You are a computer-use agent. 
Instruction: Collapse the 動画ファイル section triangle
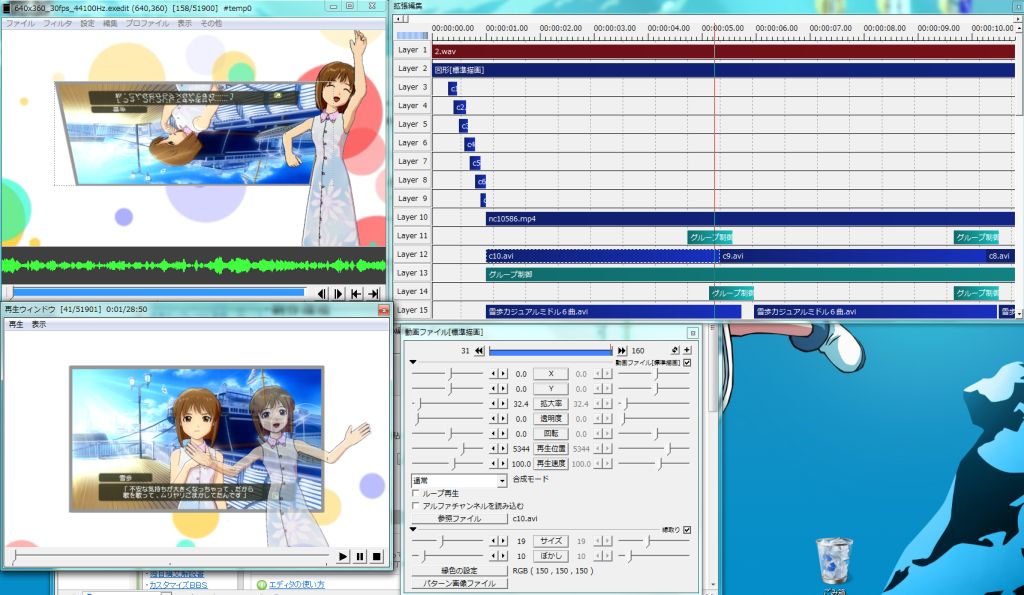tap(413, 362)
